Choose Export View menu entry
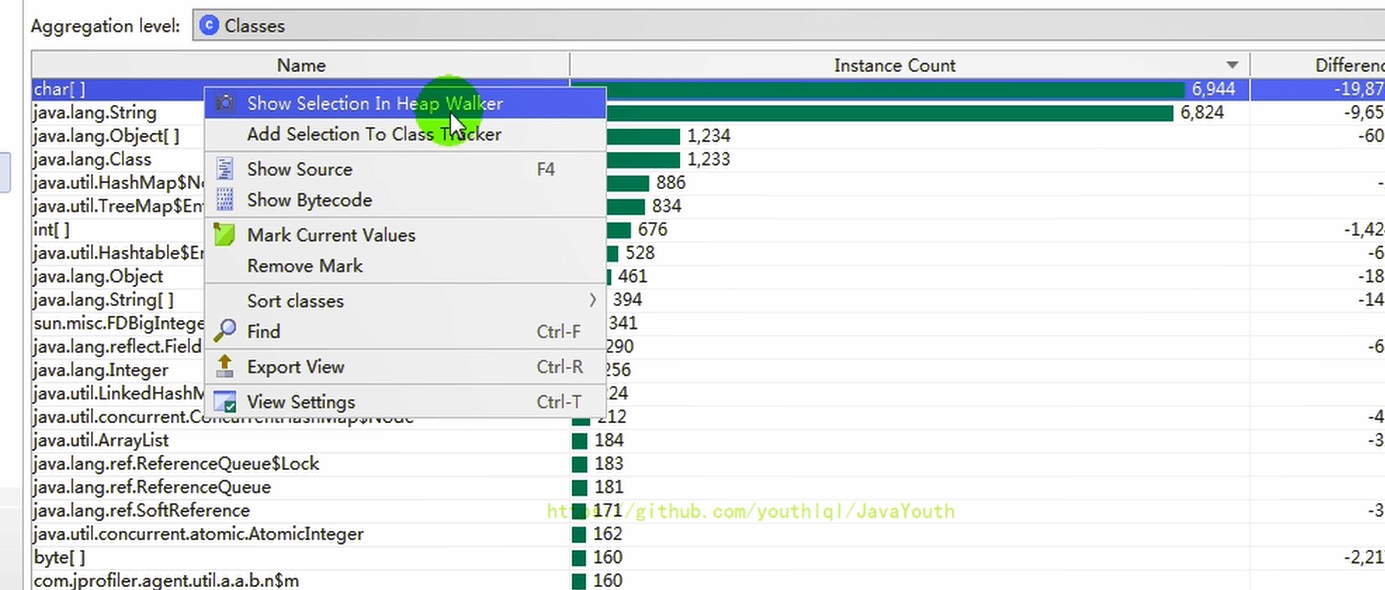This screenshot has width=1385, height=590. 405,367
